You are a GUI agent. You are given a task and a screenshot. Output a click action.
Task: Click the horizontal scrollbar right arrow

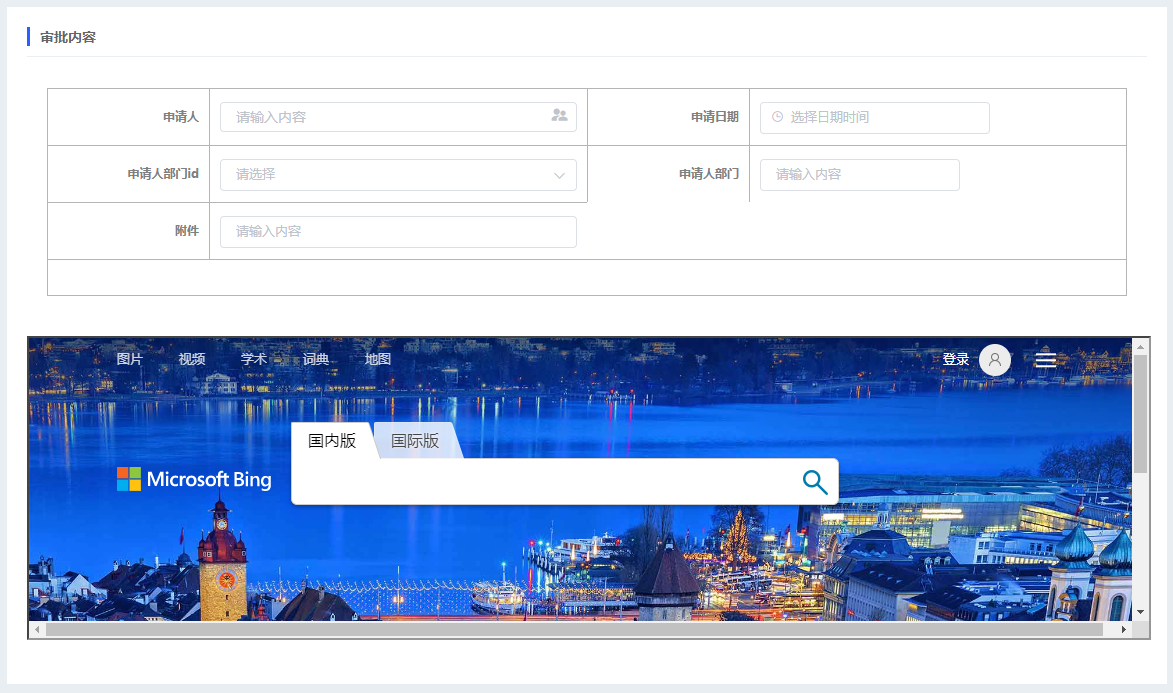pos(1123,630)
